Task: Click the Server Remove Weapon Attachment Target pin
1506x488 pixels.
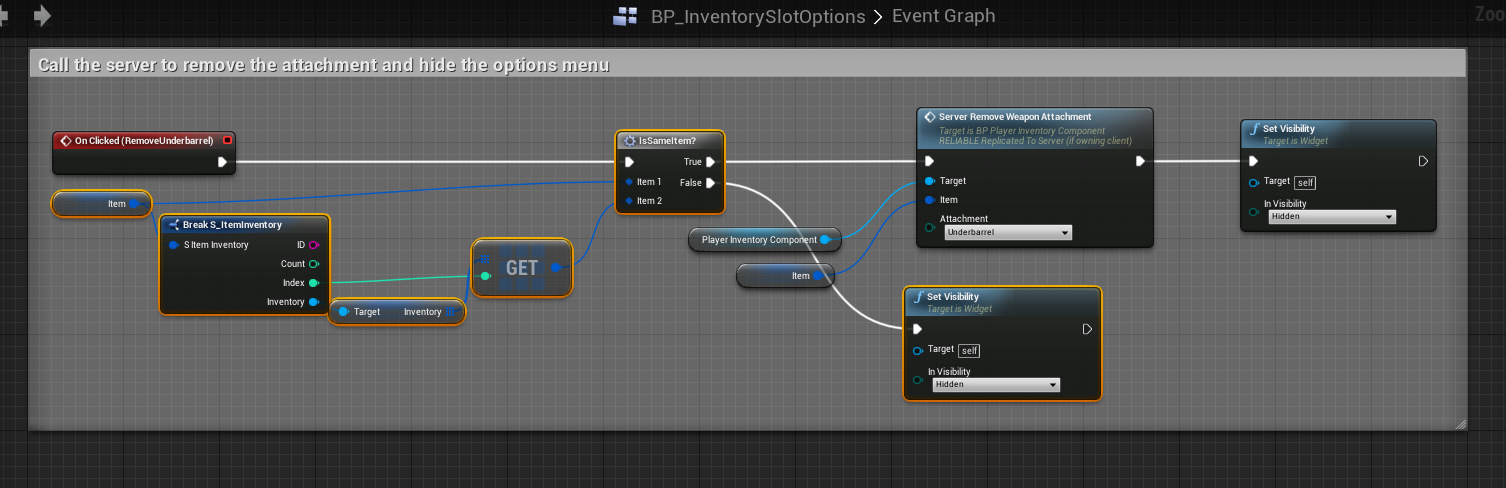Action: pyautogui.click(x=930, y=181)
